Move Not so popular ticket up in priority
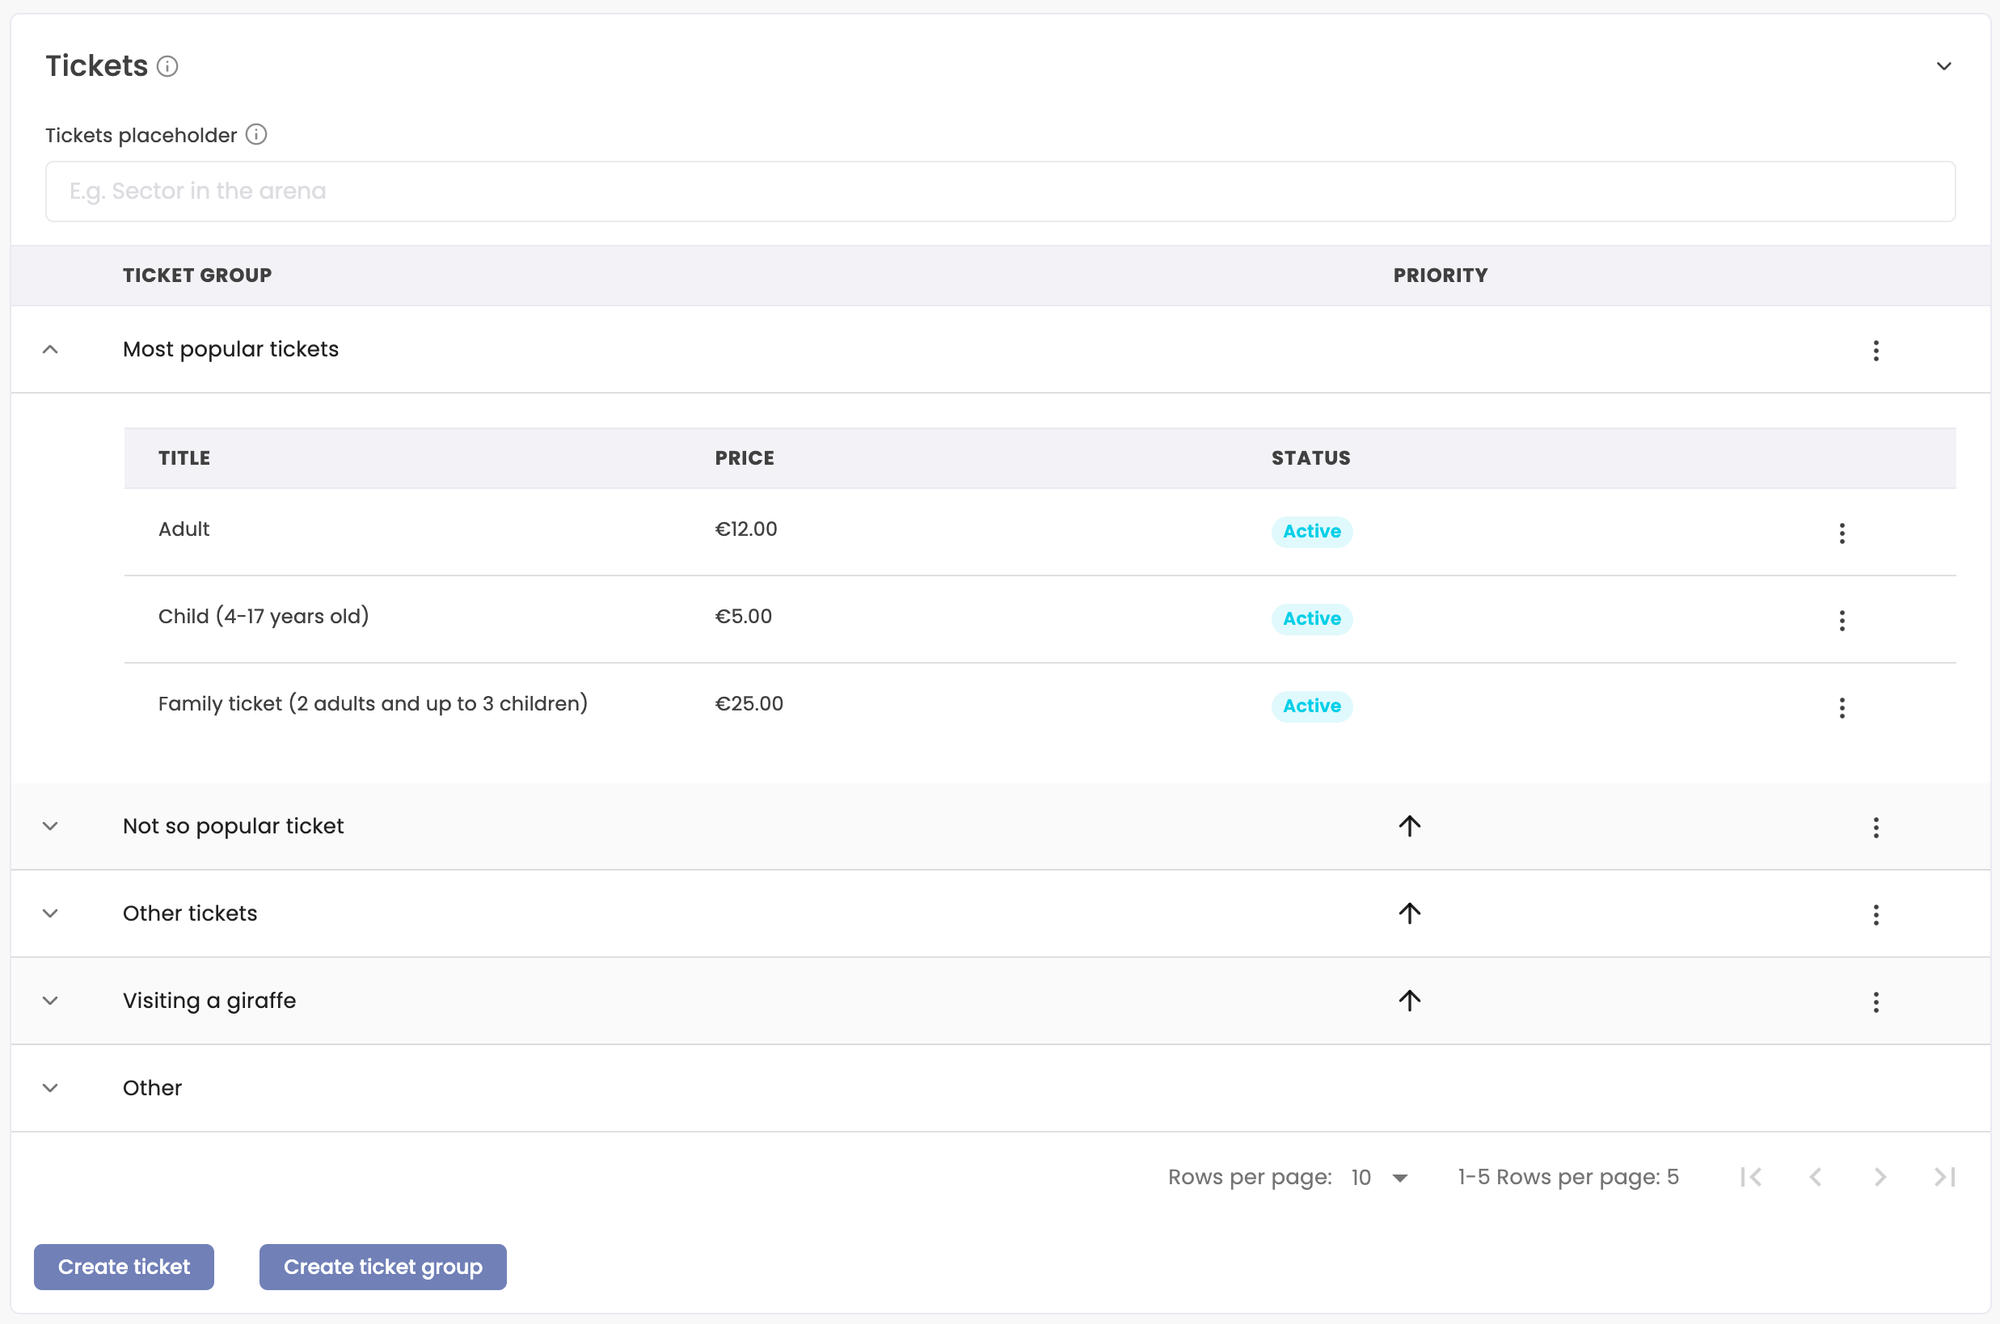 (1410, 826)
